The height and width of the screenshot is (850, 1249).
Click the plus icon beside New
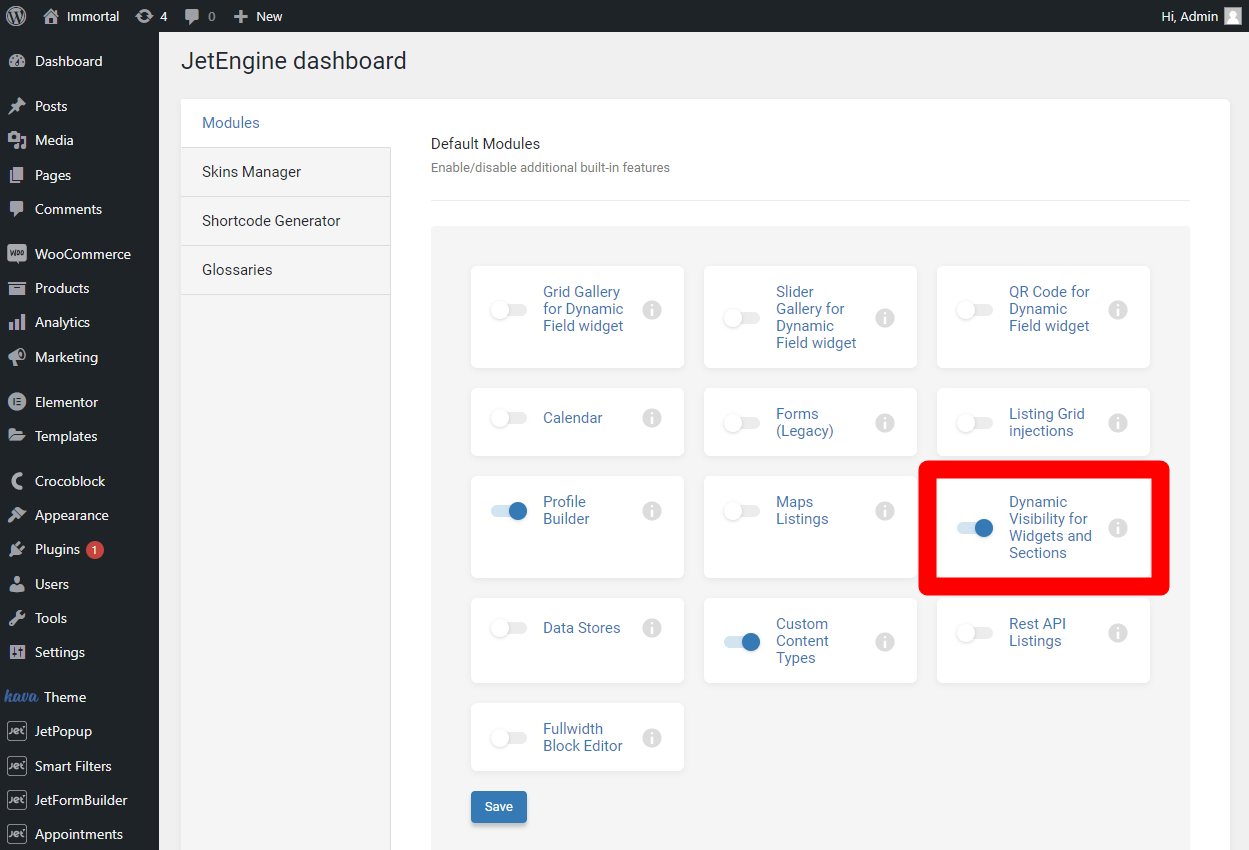point(240,16)
